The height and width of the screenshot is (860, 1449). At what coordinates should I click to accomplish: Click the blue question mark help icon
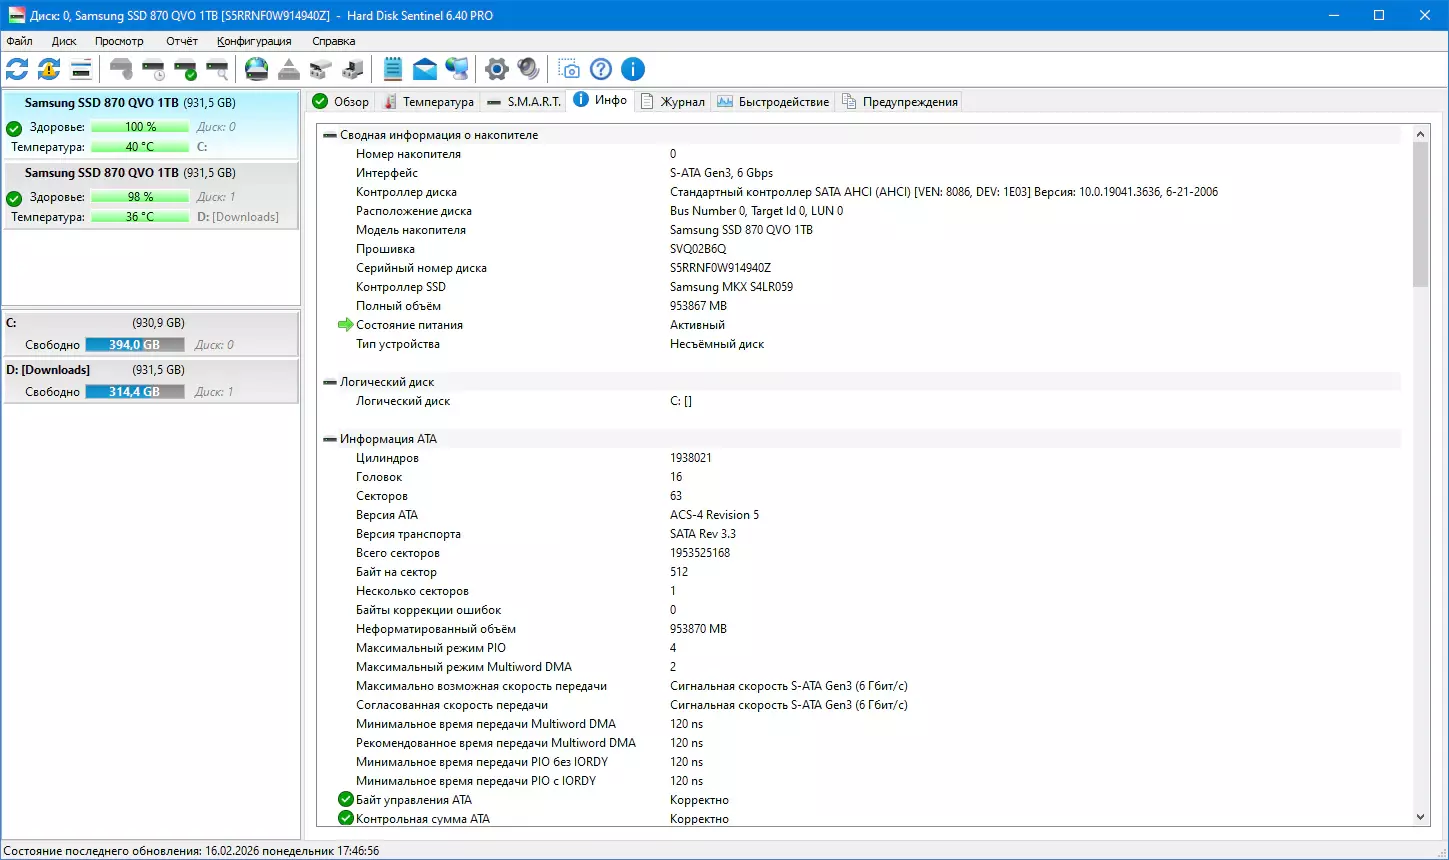pyautogui.click(x=601, y=69)
